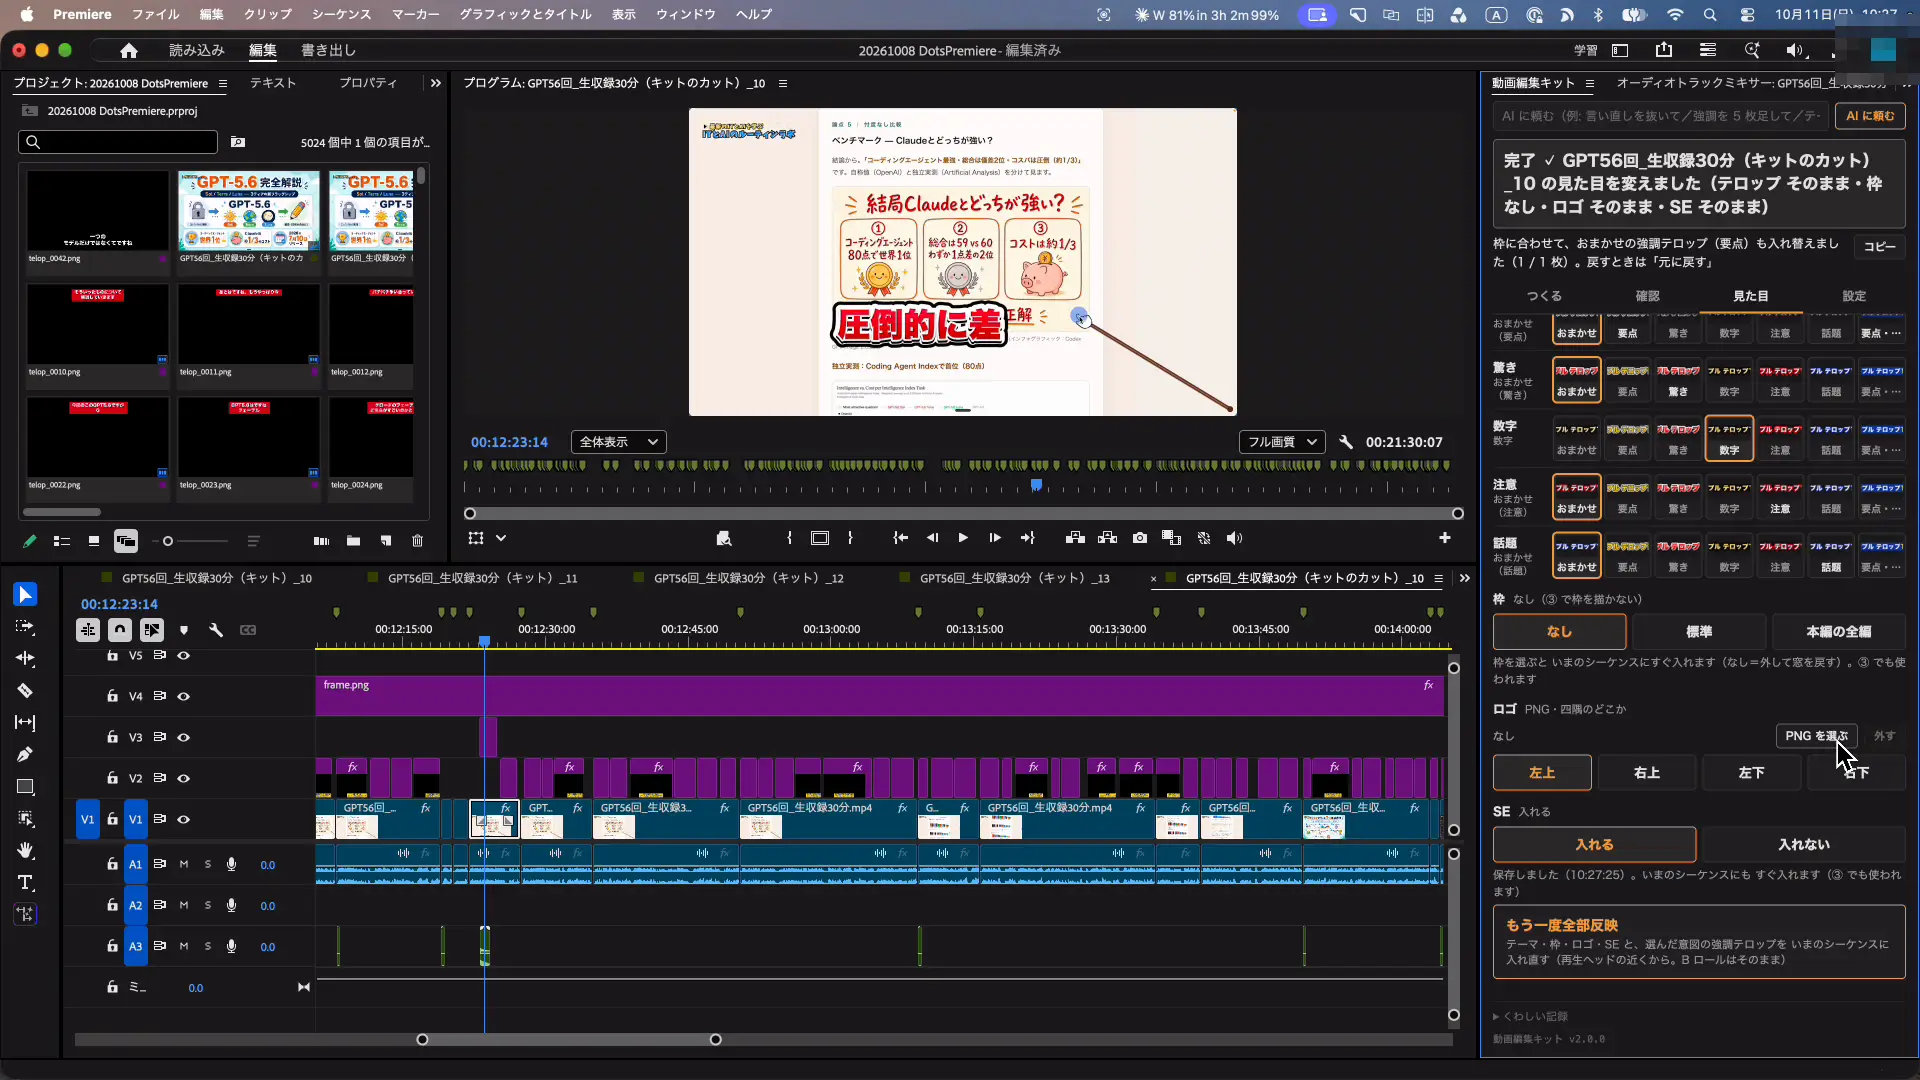Open program monitor settings wrench

(x=1346, y=442)
